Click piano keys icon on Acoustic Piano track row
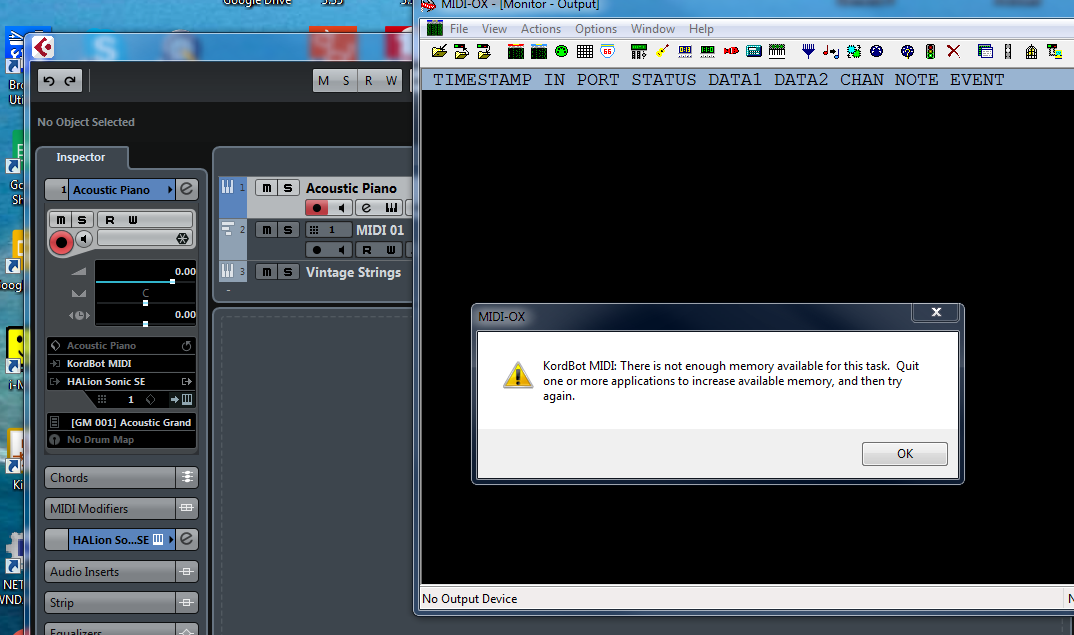The image size is (1074, 635). coord(391,208)
